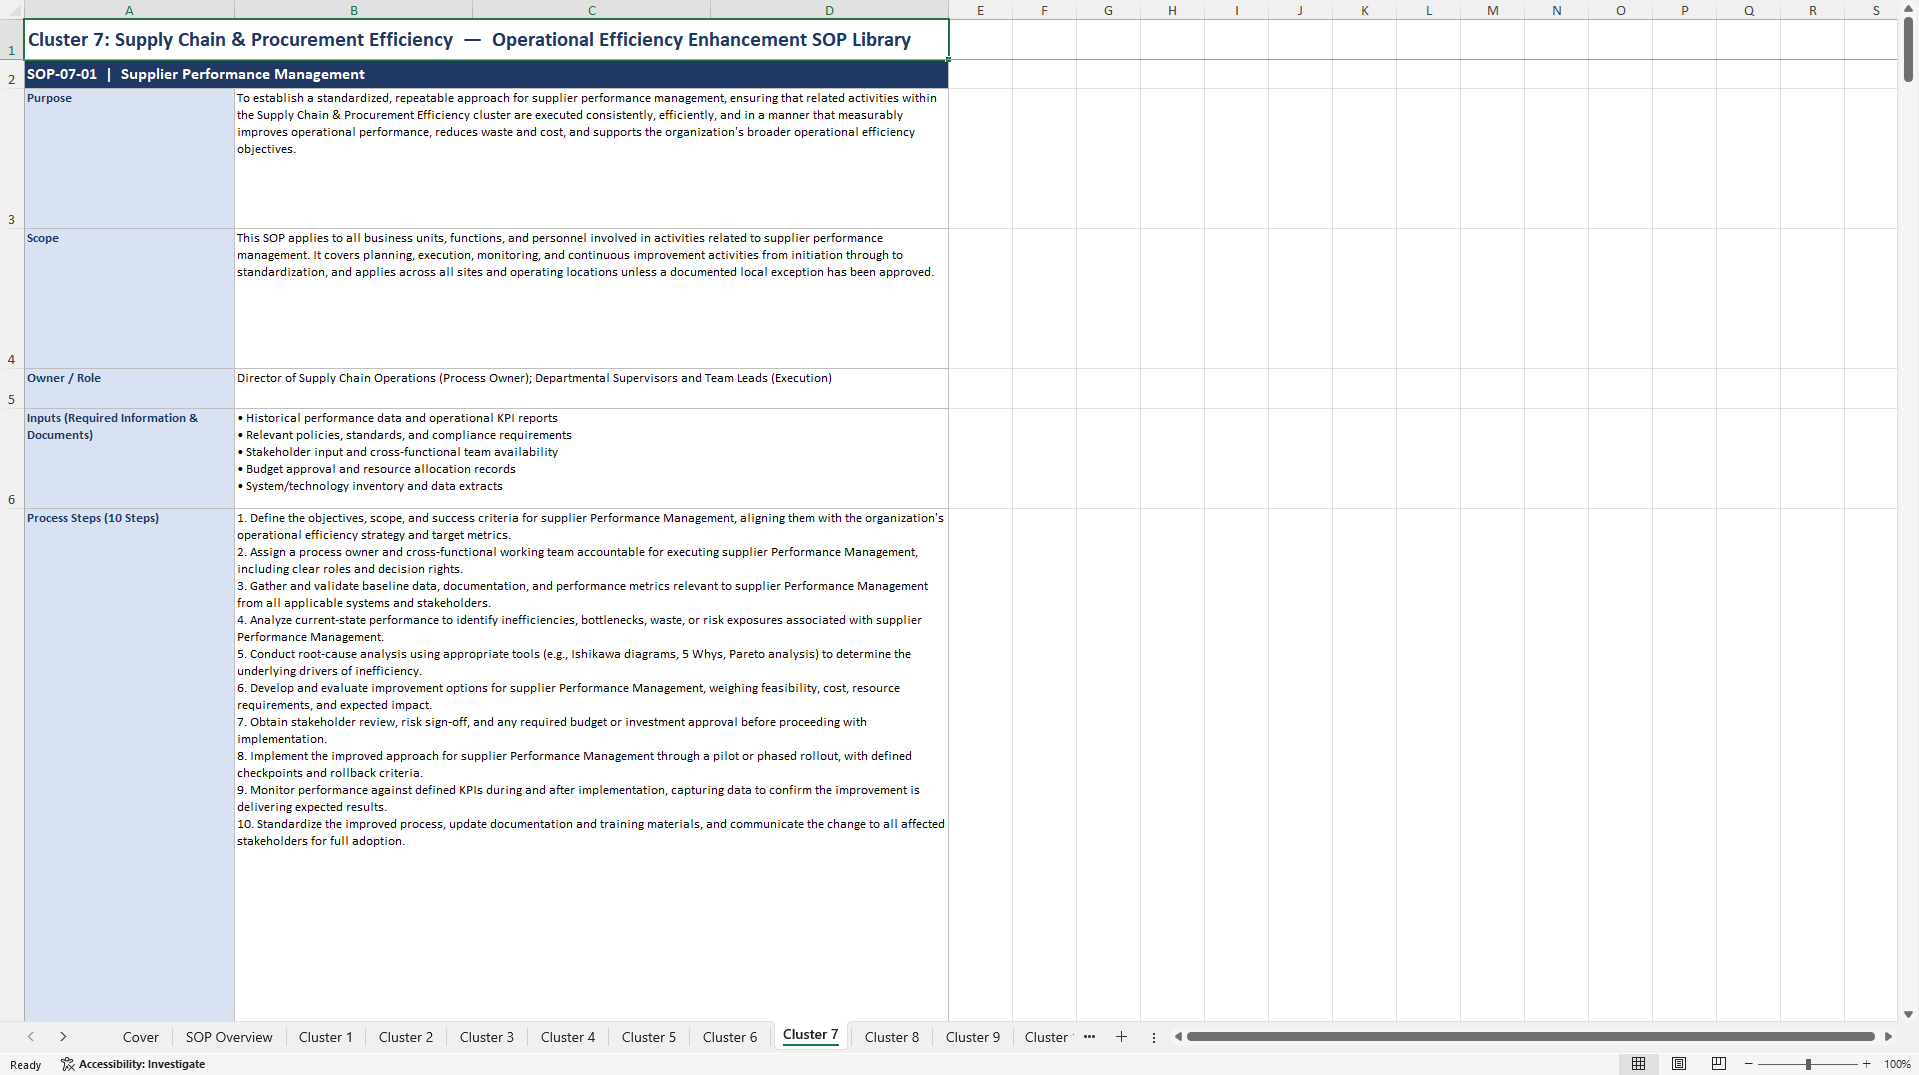Select Director of Supply Chain Operations cell
The width and height of the screenshot is (1919, 1075).
[591, 388]
